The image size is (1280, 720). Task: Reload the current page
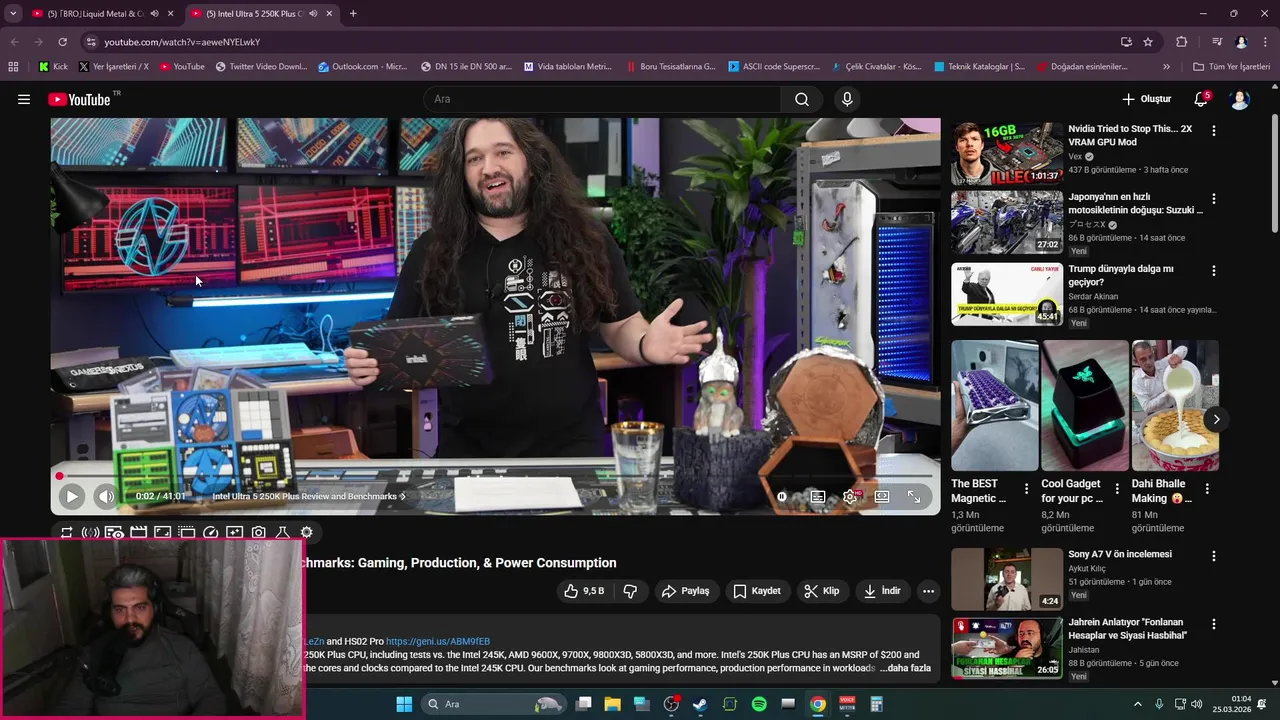pyautogui.click(x=62, y=42)
